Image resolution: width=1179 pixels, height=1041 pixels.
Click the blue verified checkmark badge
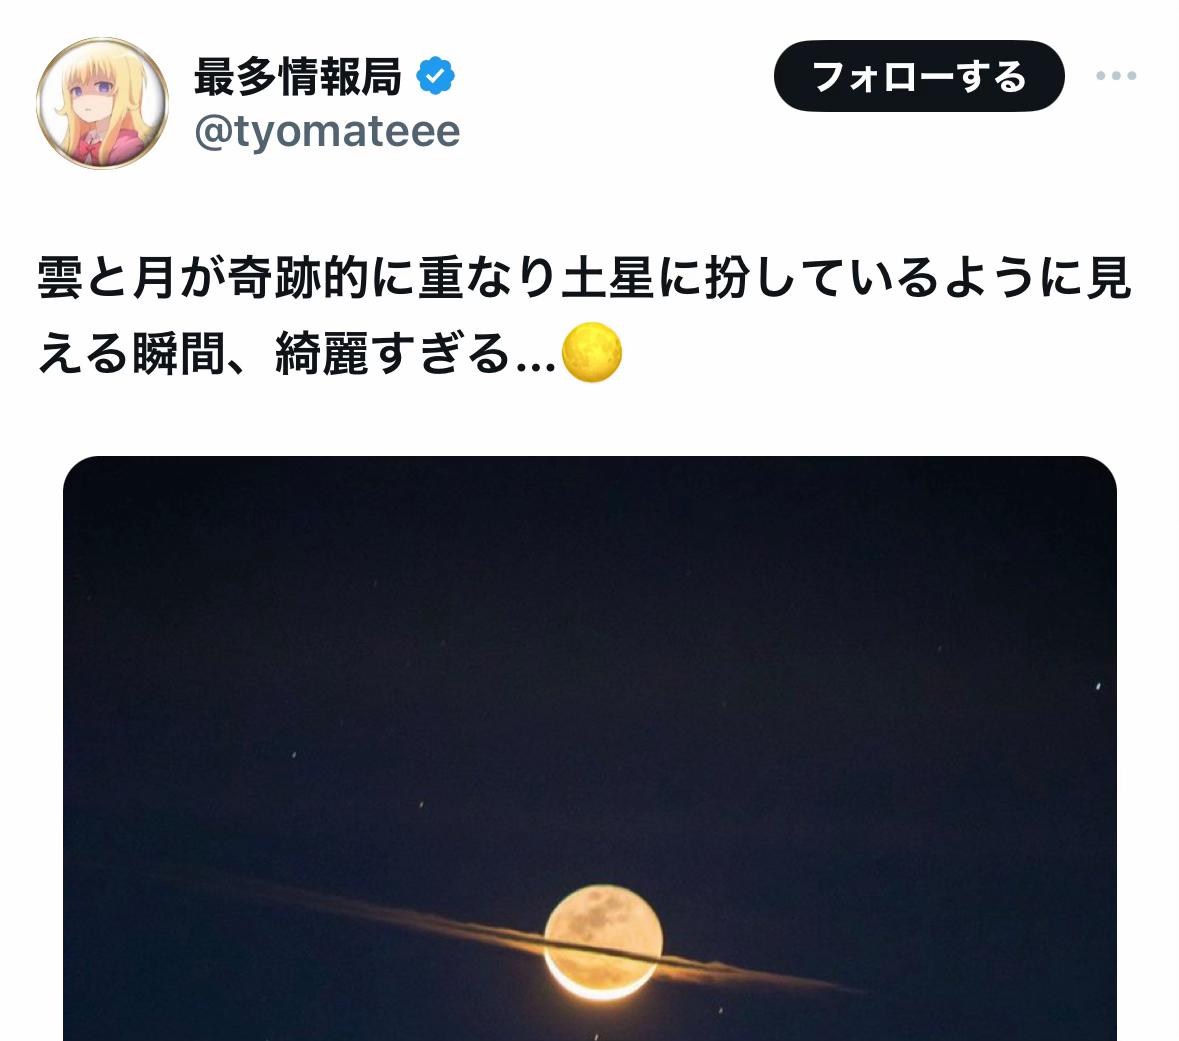click(x=435, y=75)
